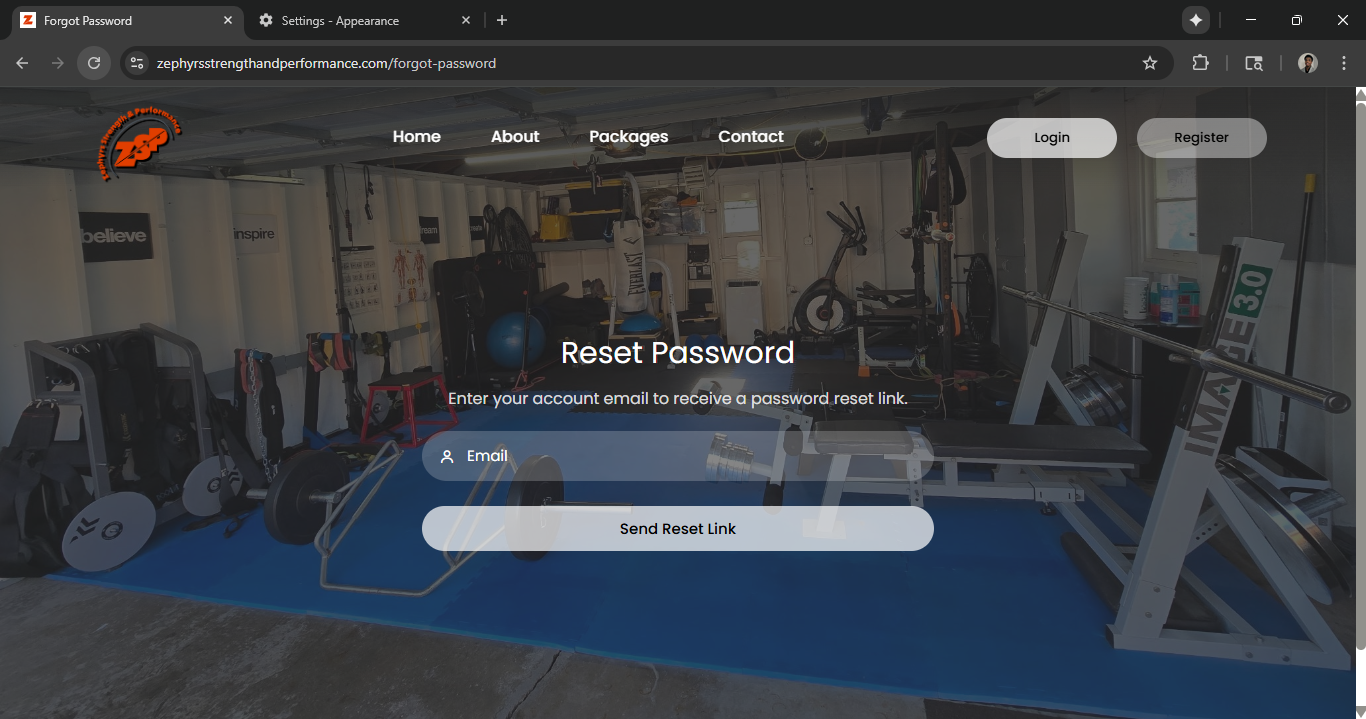Open the Packages navigation menu item

pyautogui.click(x=628, y=136)
